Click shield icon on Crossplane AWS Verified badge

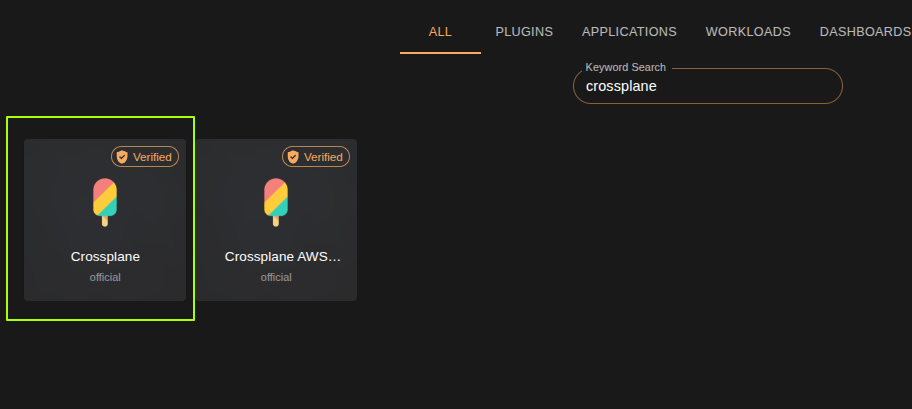293,157
